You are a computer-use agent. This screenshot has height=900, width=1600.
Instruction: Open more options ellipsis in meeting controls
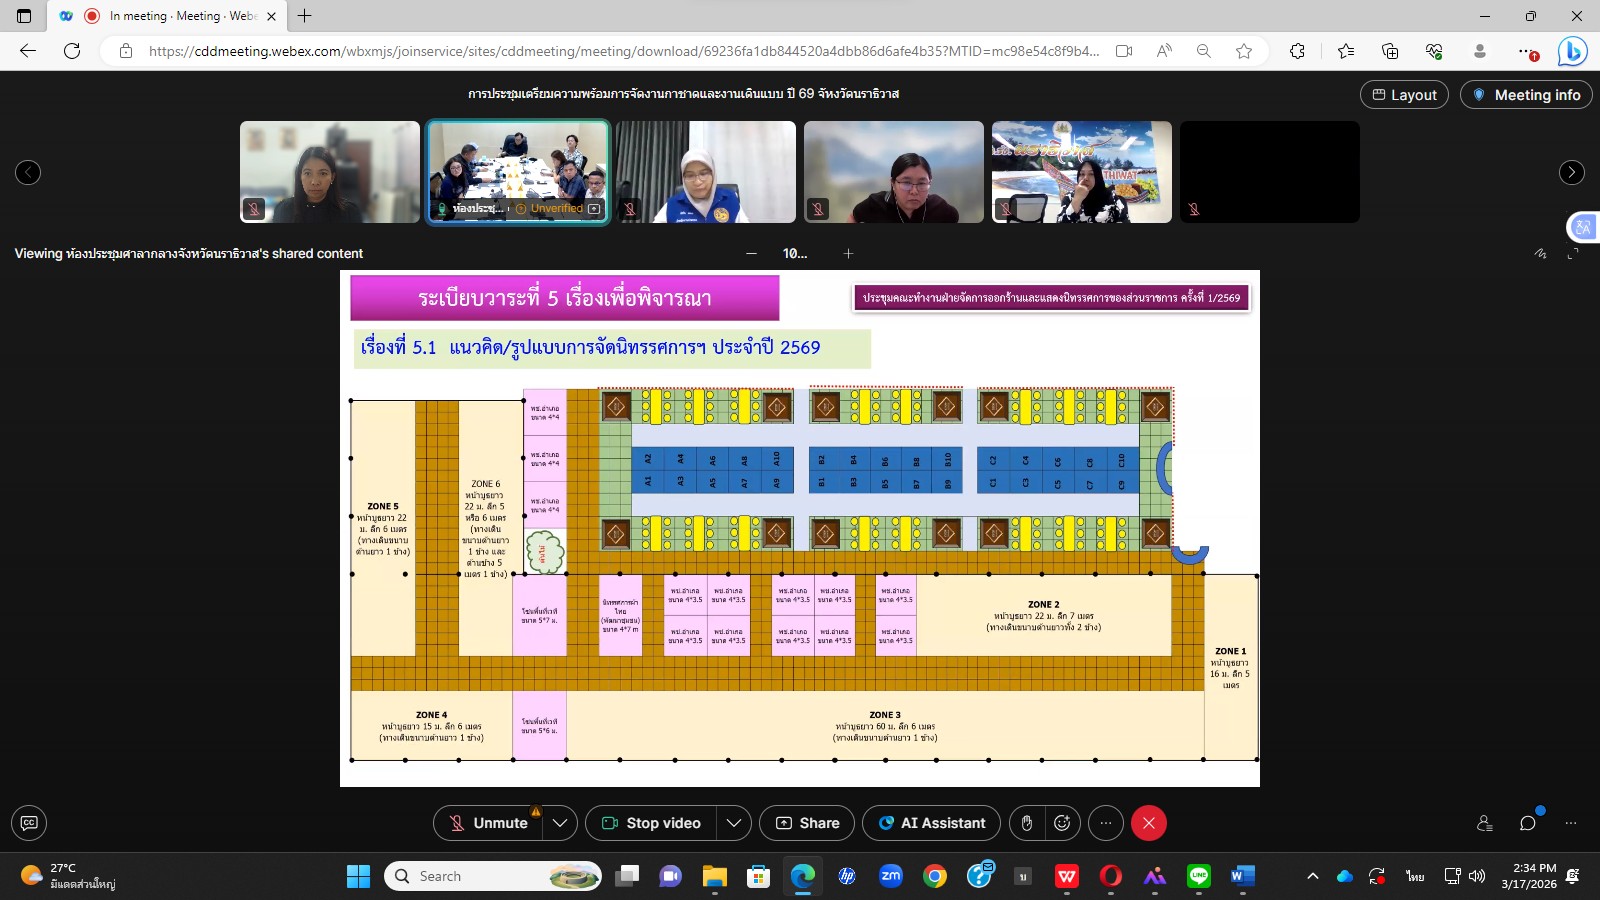1105,823
